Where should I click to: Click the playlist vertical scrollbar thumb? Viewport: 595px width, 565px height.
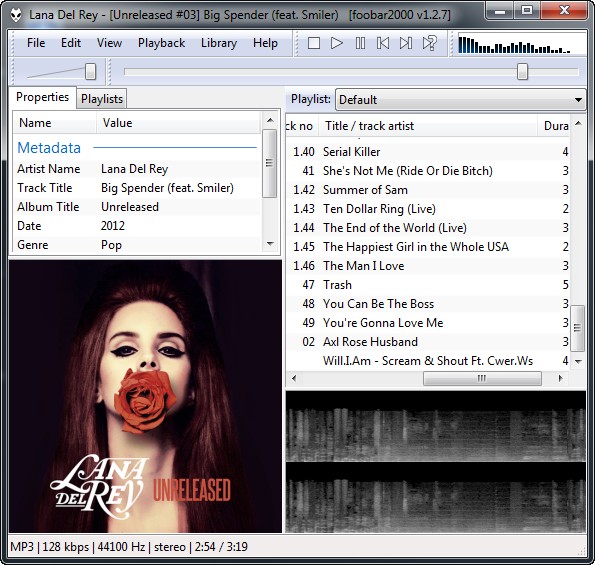click(578, 328)
